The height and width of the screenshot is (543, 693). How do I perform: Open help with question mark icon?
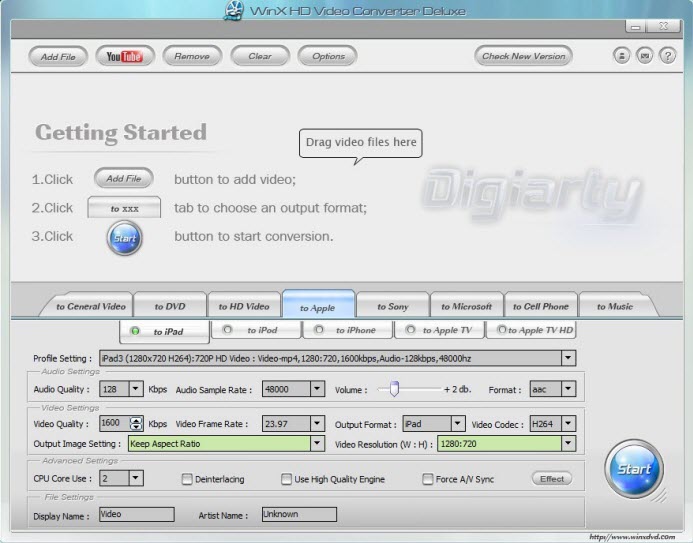click(667, 56)
